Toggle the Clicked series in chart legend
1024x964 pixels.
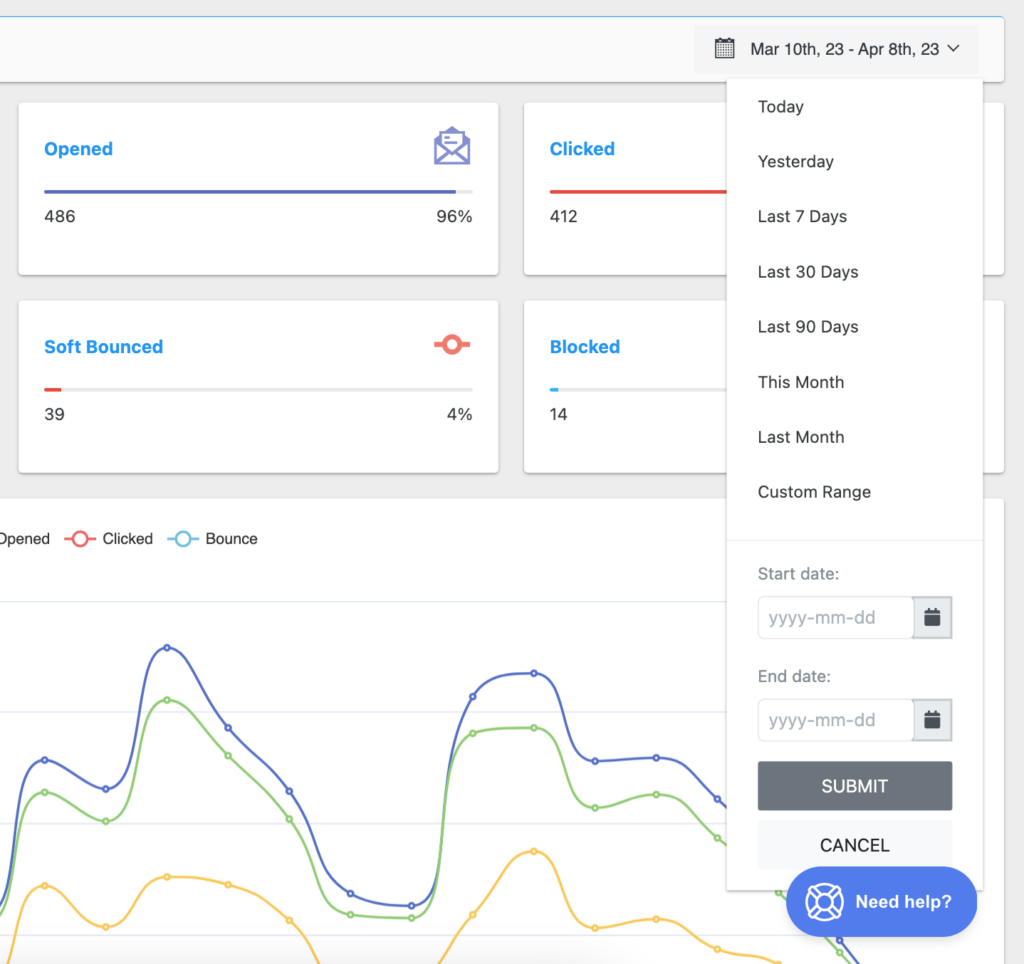(x=108, y=539)
